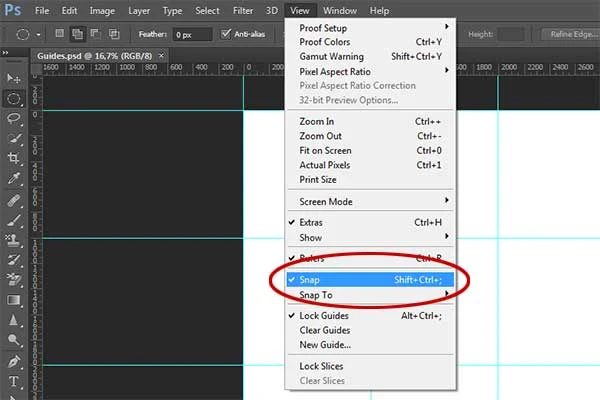
Task: Toggle Extras in View menu
Action: coord(370,222)
